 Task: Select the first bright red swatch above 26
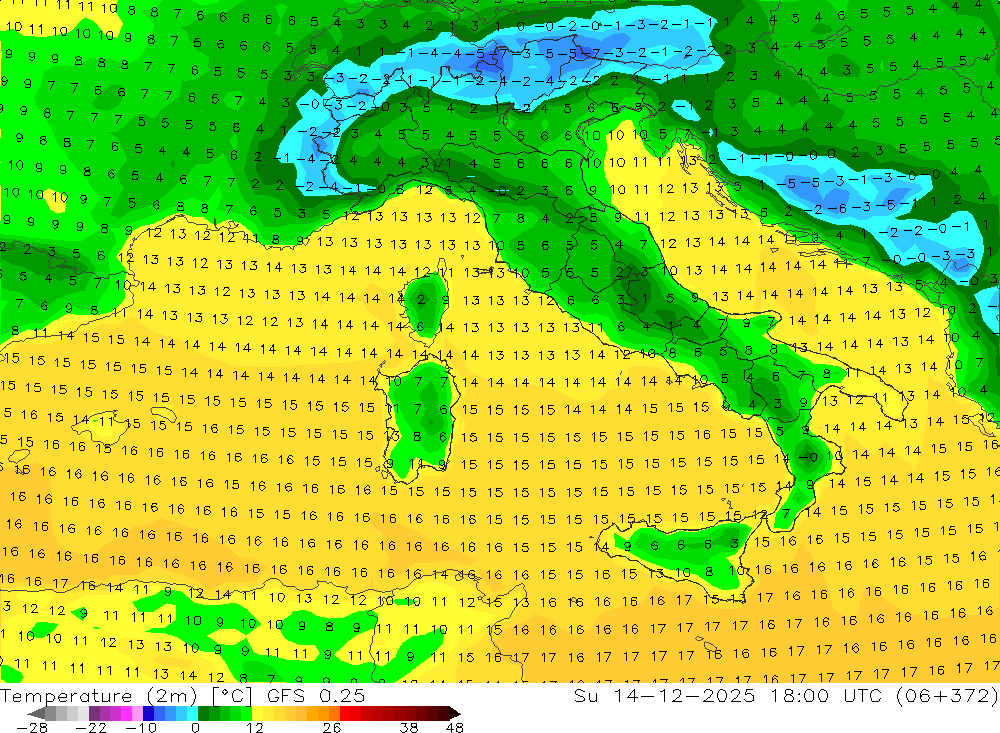point(345,714)
